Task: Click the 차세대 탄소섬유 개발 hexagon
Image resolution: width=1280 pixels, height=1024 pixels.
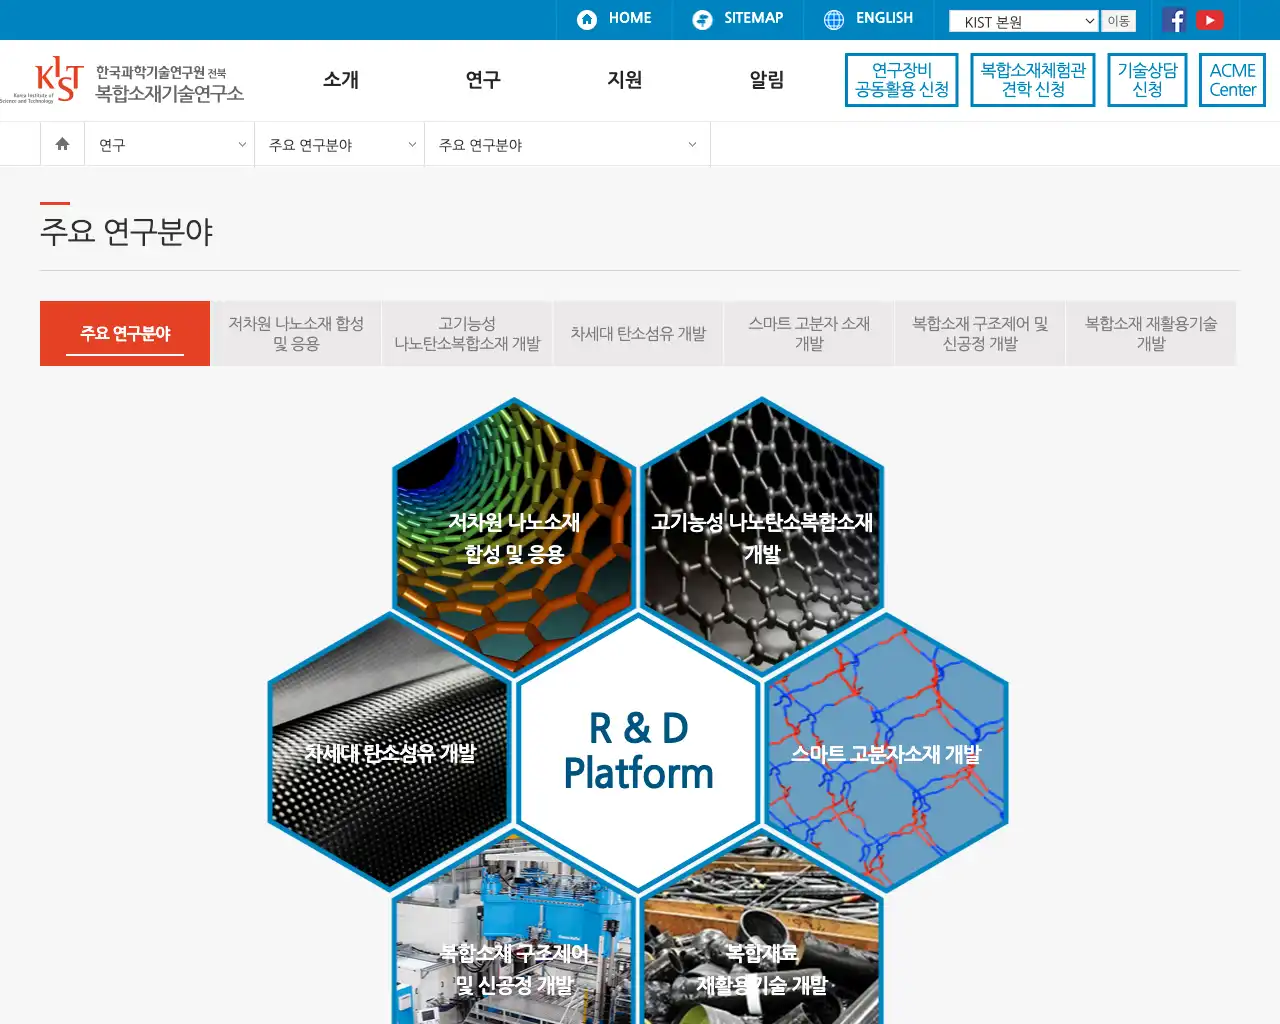Action: (390, 753)
